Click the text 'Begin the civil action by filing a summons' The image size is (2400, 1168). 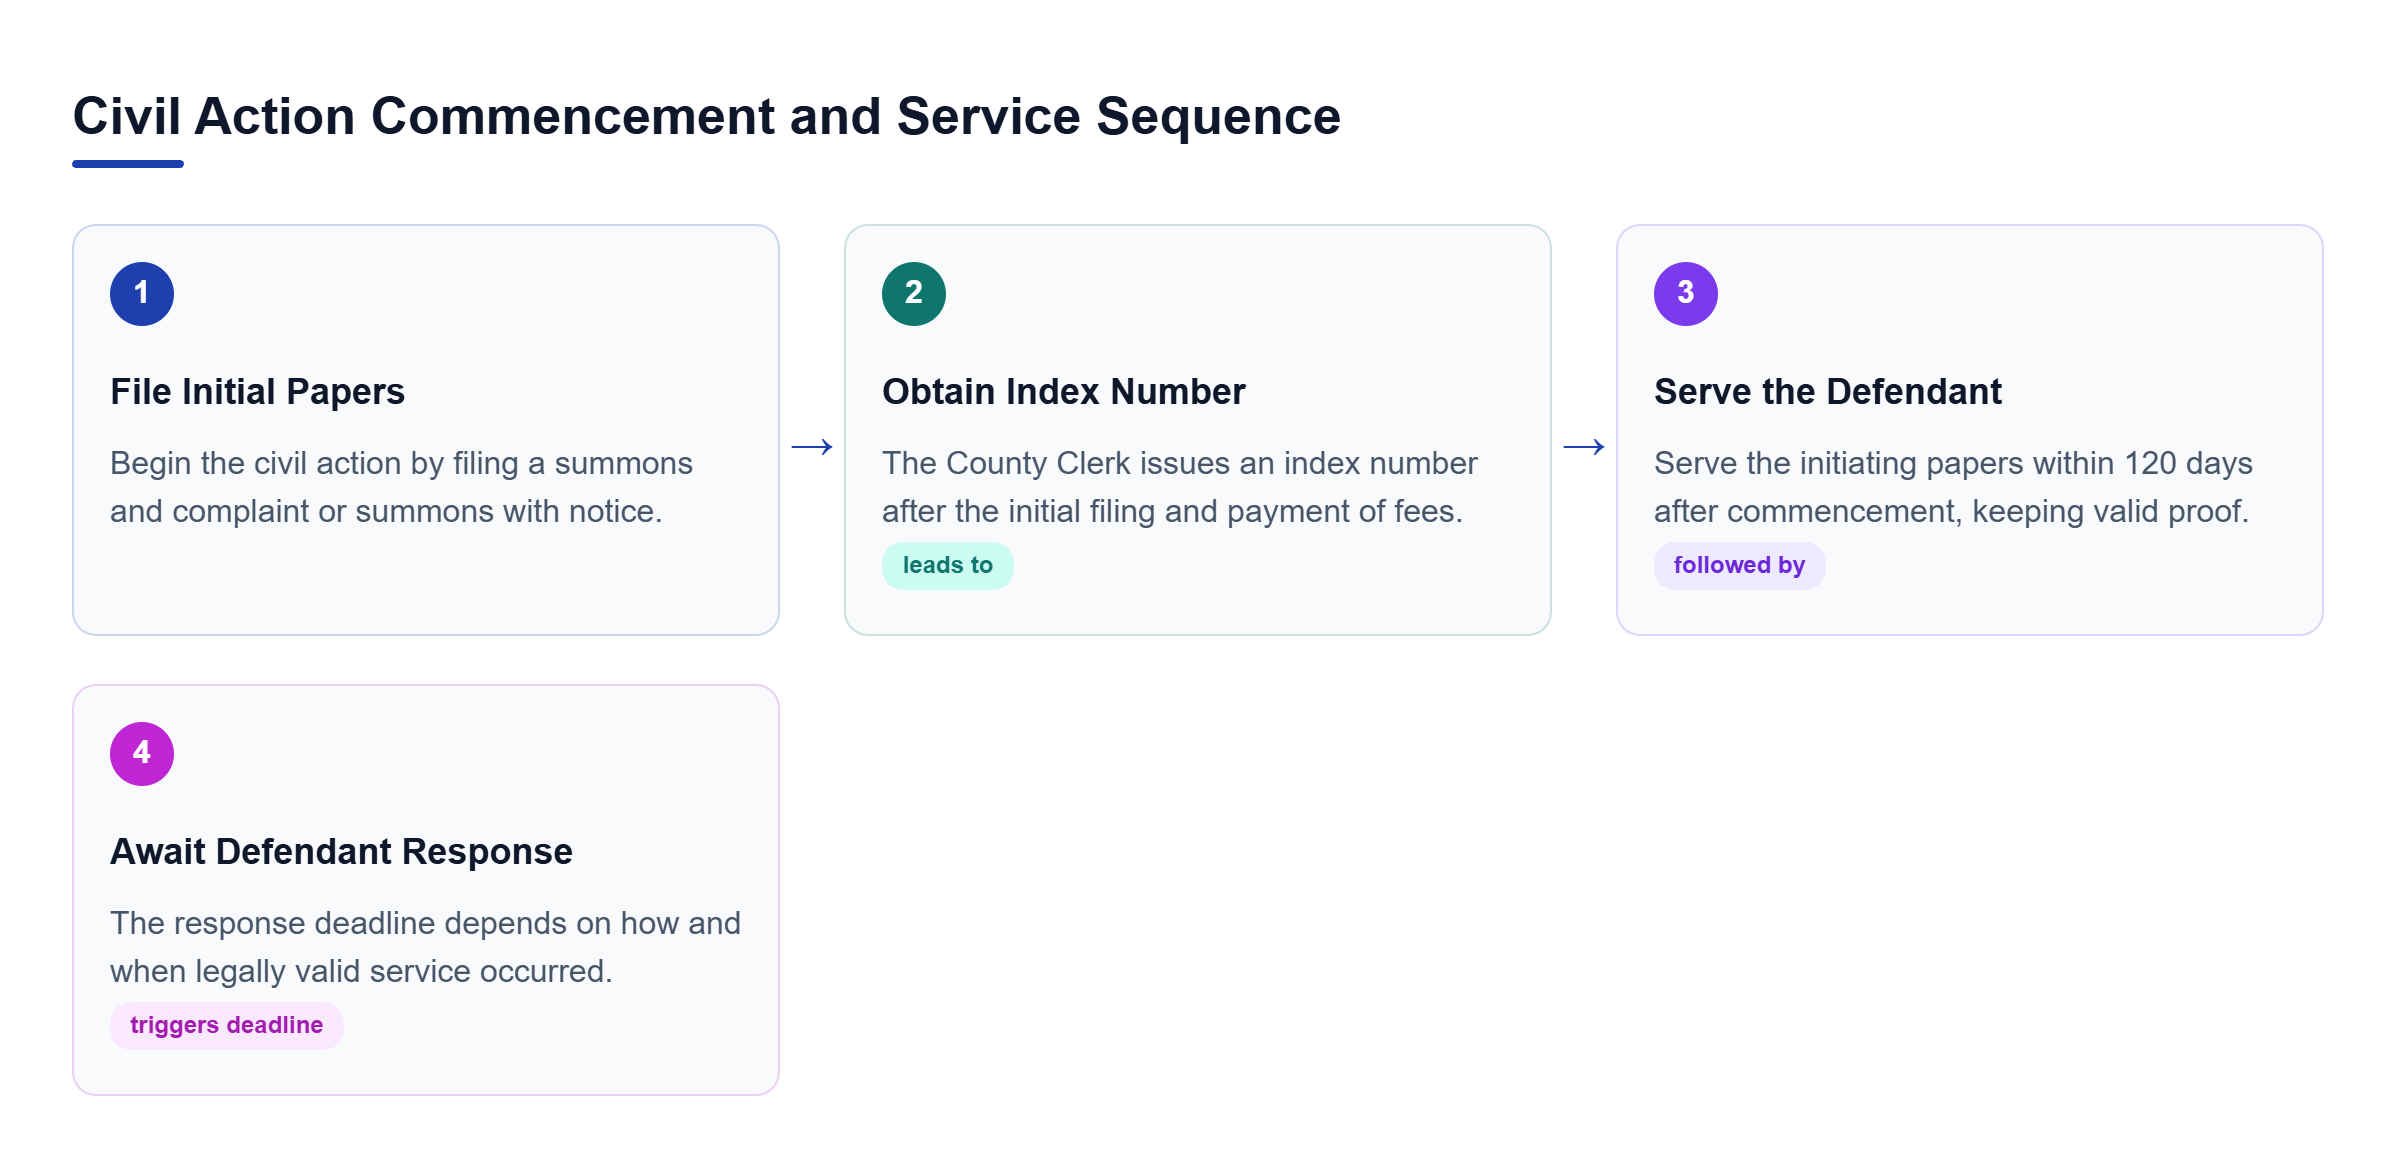point(401,464)
